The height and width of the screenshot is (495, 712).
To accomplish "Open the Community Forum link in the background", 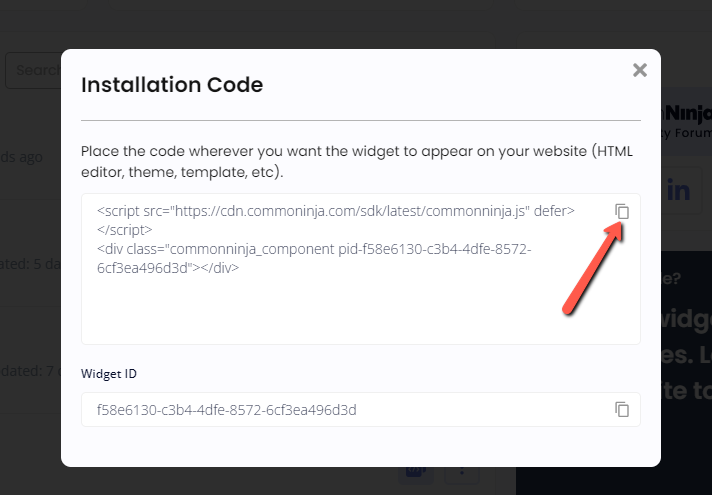I will click(x=687, y=133).
